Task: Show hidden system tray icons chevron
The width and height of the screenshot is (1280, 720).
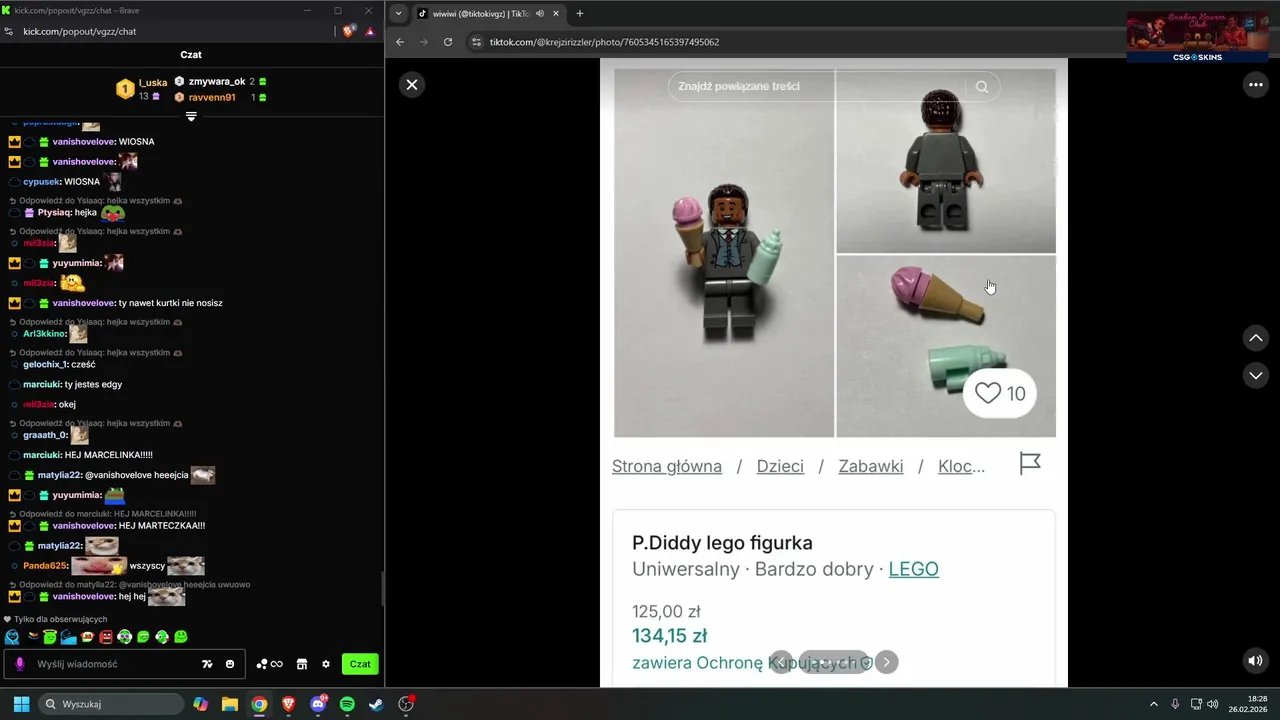Action: pyautogui.click(x=1153, y=704)
